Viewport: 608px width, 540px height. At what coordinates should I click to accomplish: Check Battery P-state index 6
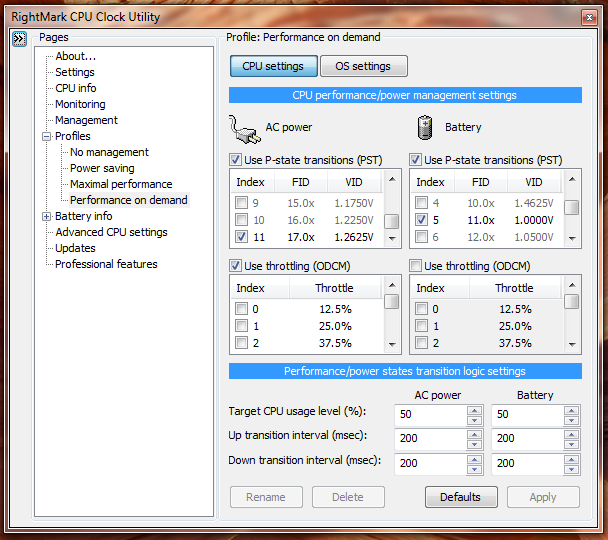(x=421, y=236)
